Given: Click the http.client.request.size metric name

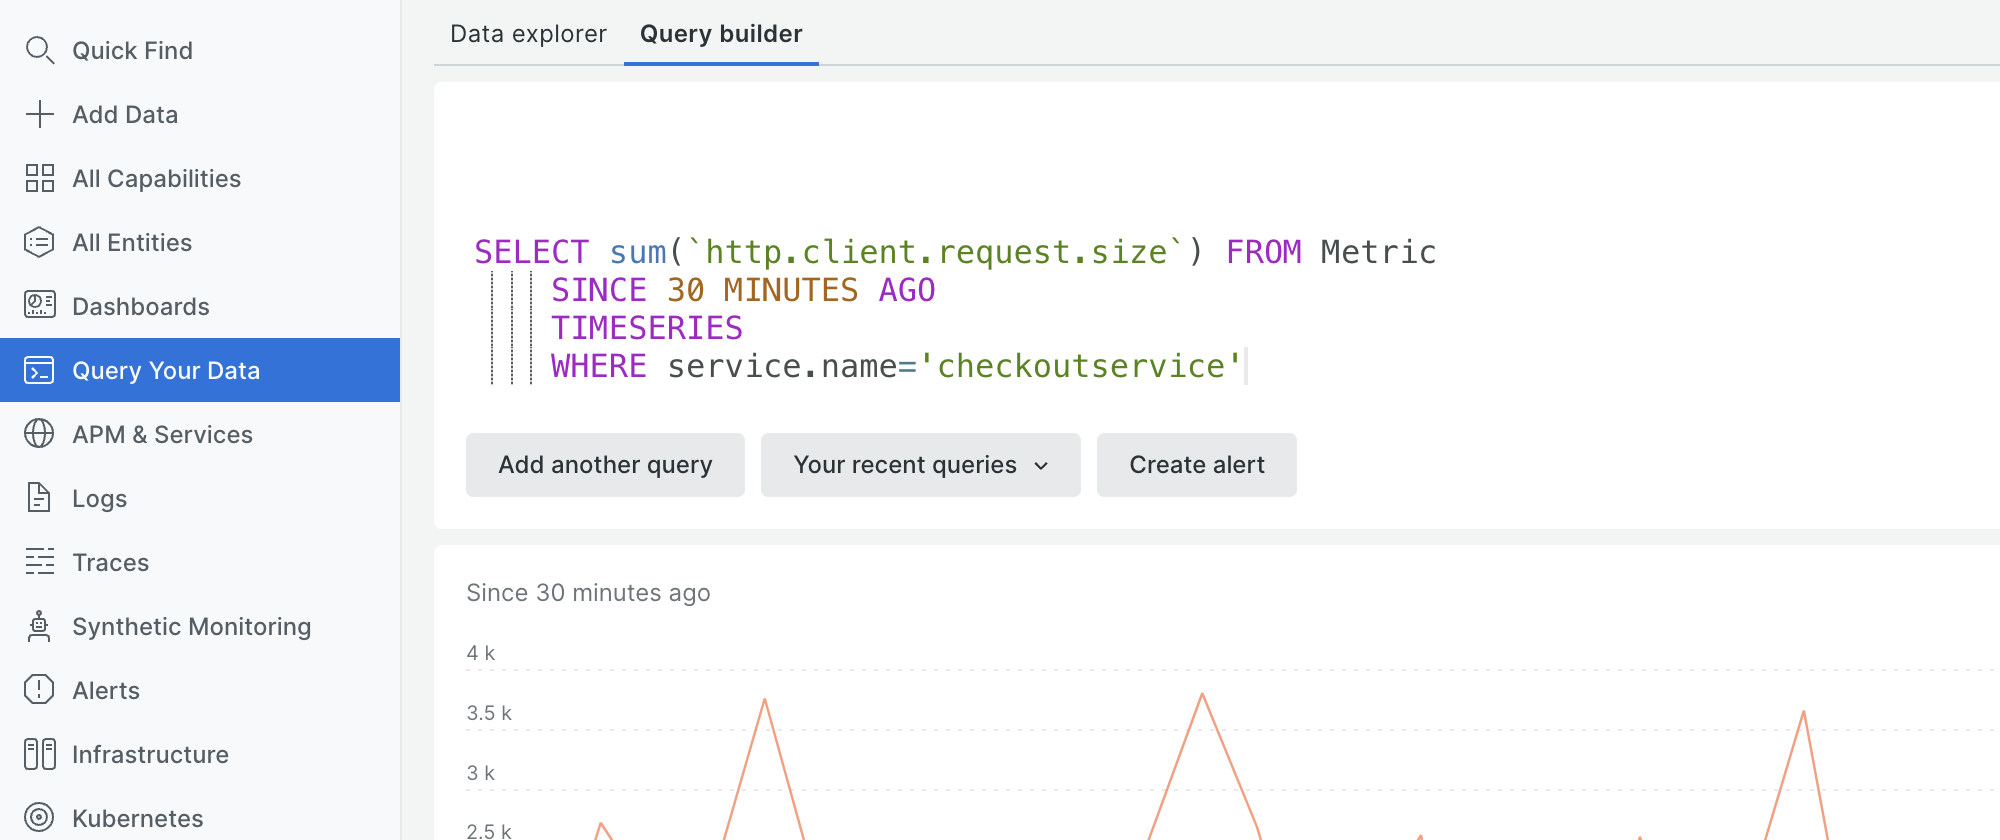Looking at the screenshot, I should (x=937, y=252).
